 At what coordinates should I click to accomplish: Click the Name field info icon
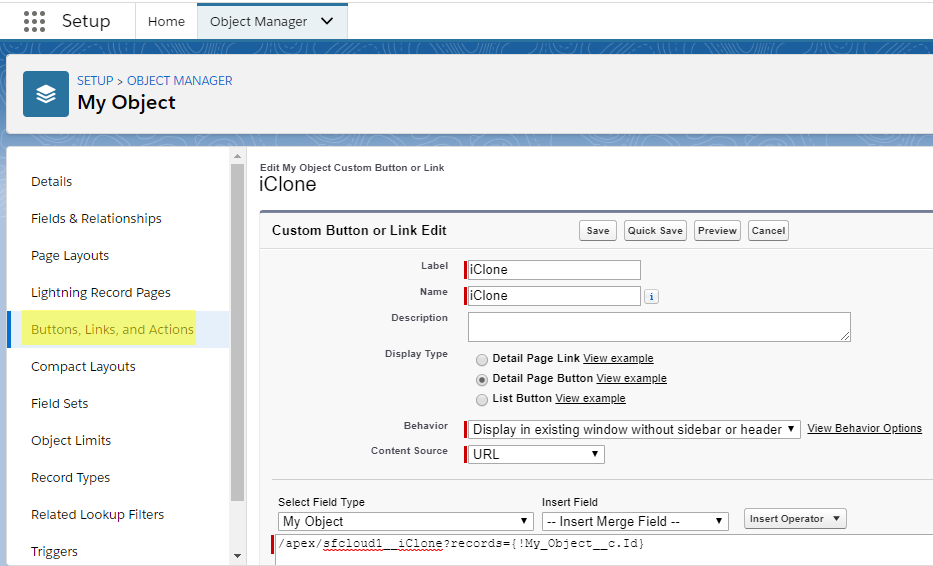pyautogui.click(x=652, y=296)
